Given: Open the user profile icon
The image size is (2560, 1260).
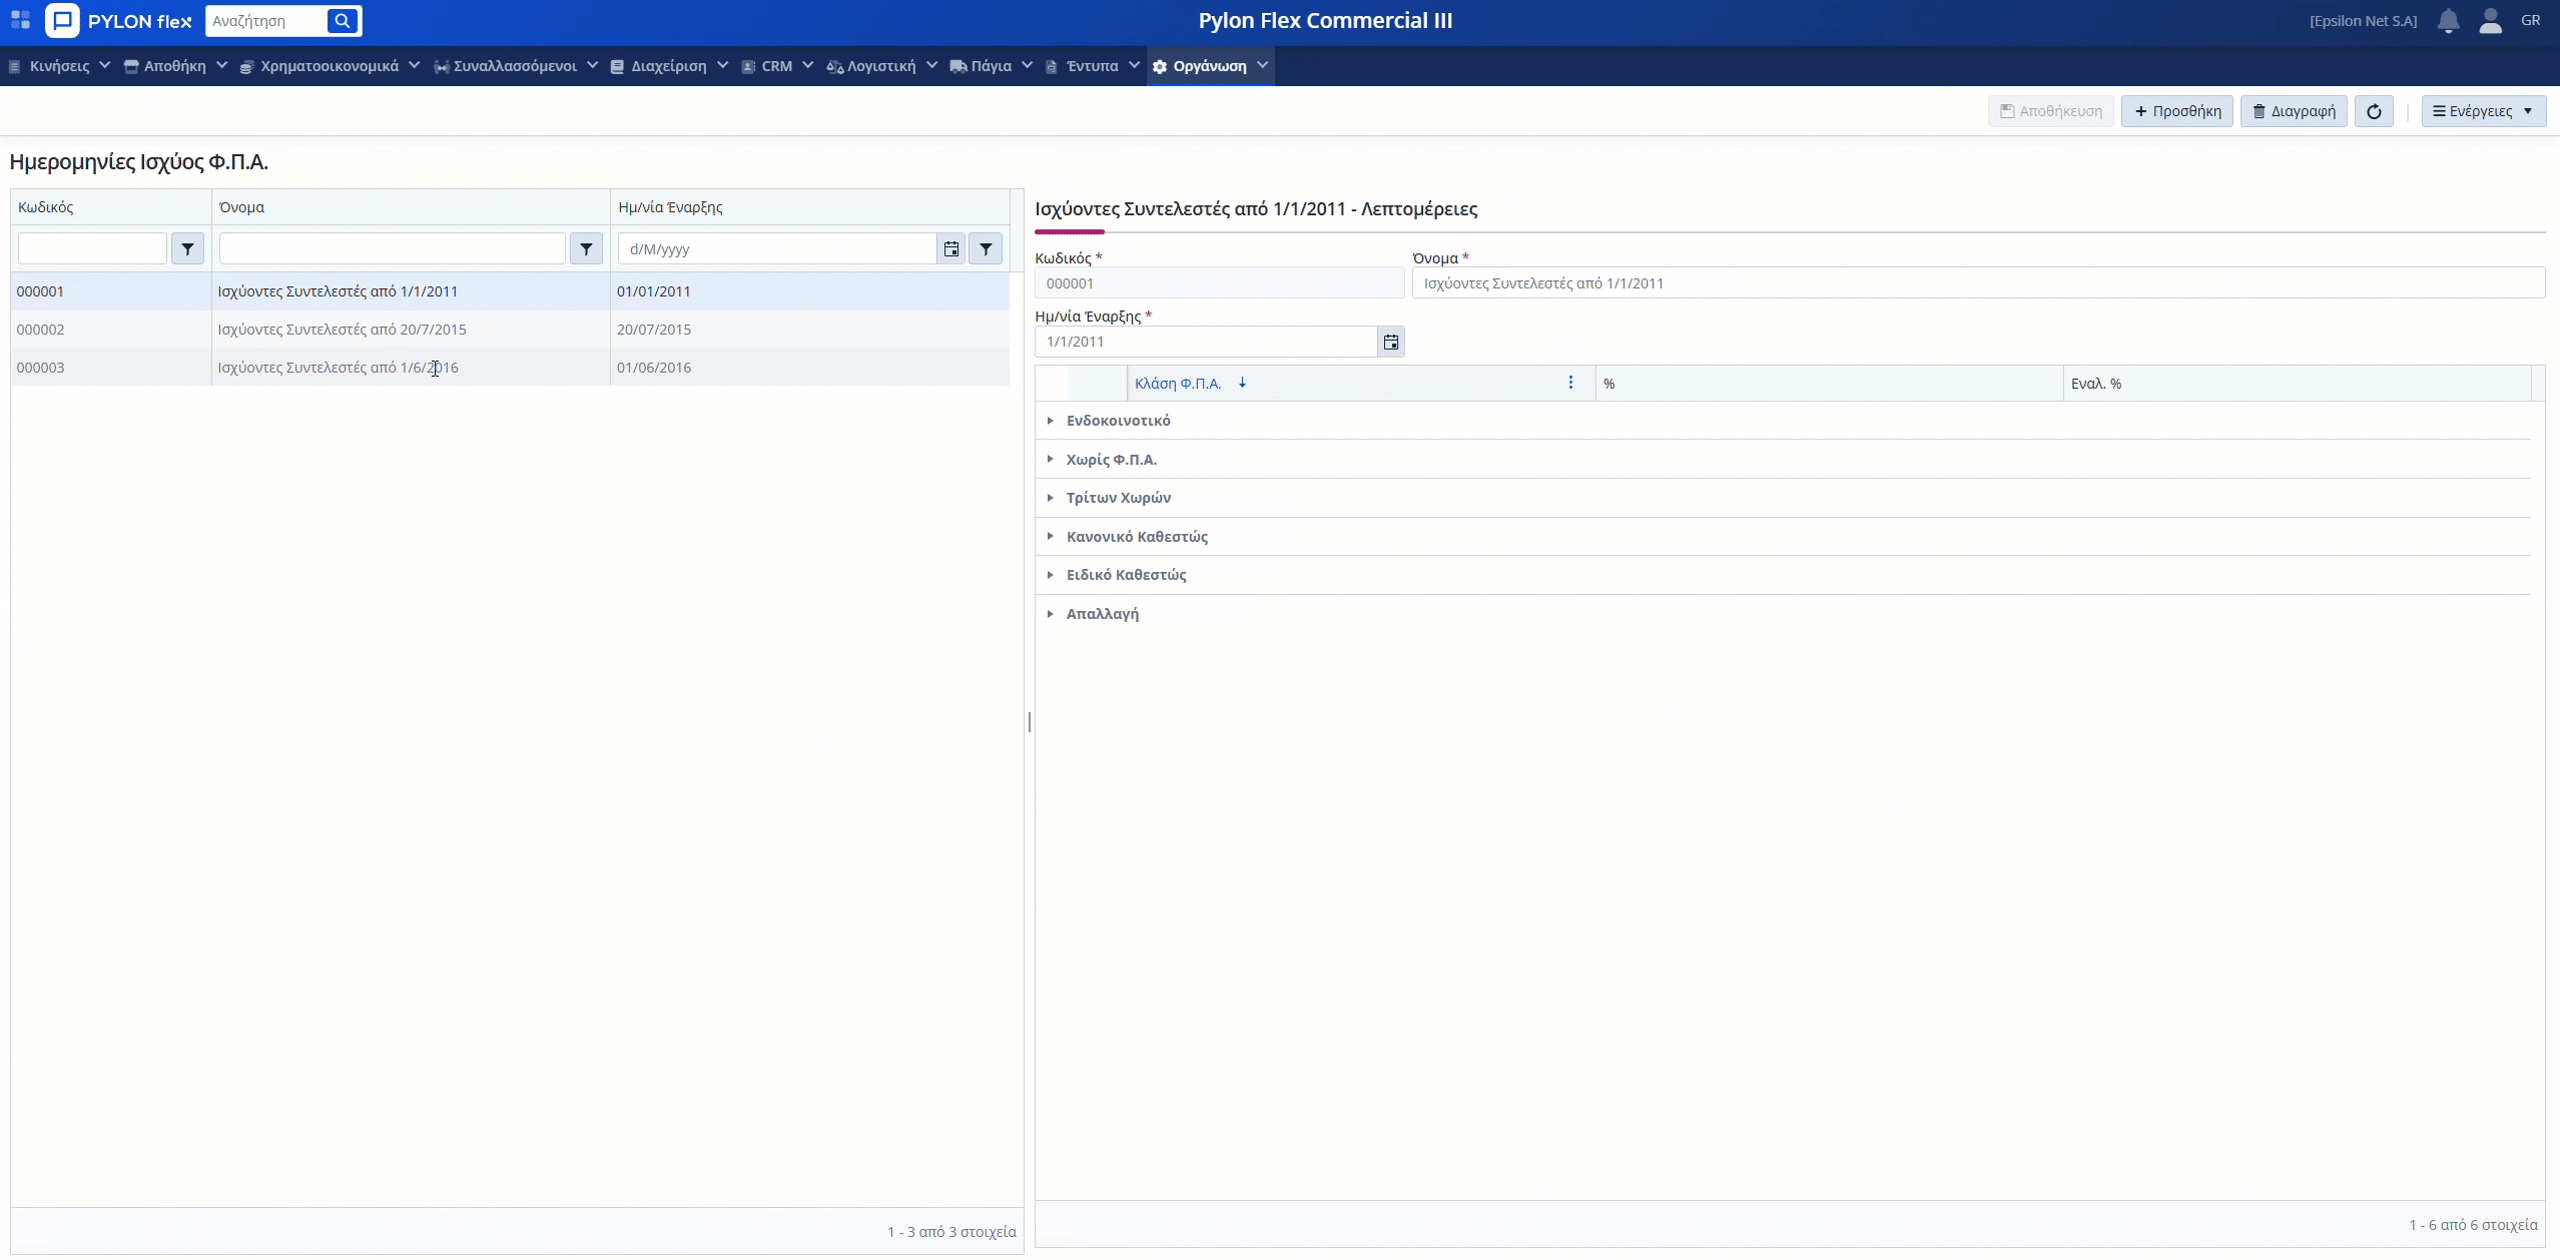Looking at the screenshot, I should coord(2490,21).
